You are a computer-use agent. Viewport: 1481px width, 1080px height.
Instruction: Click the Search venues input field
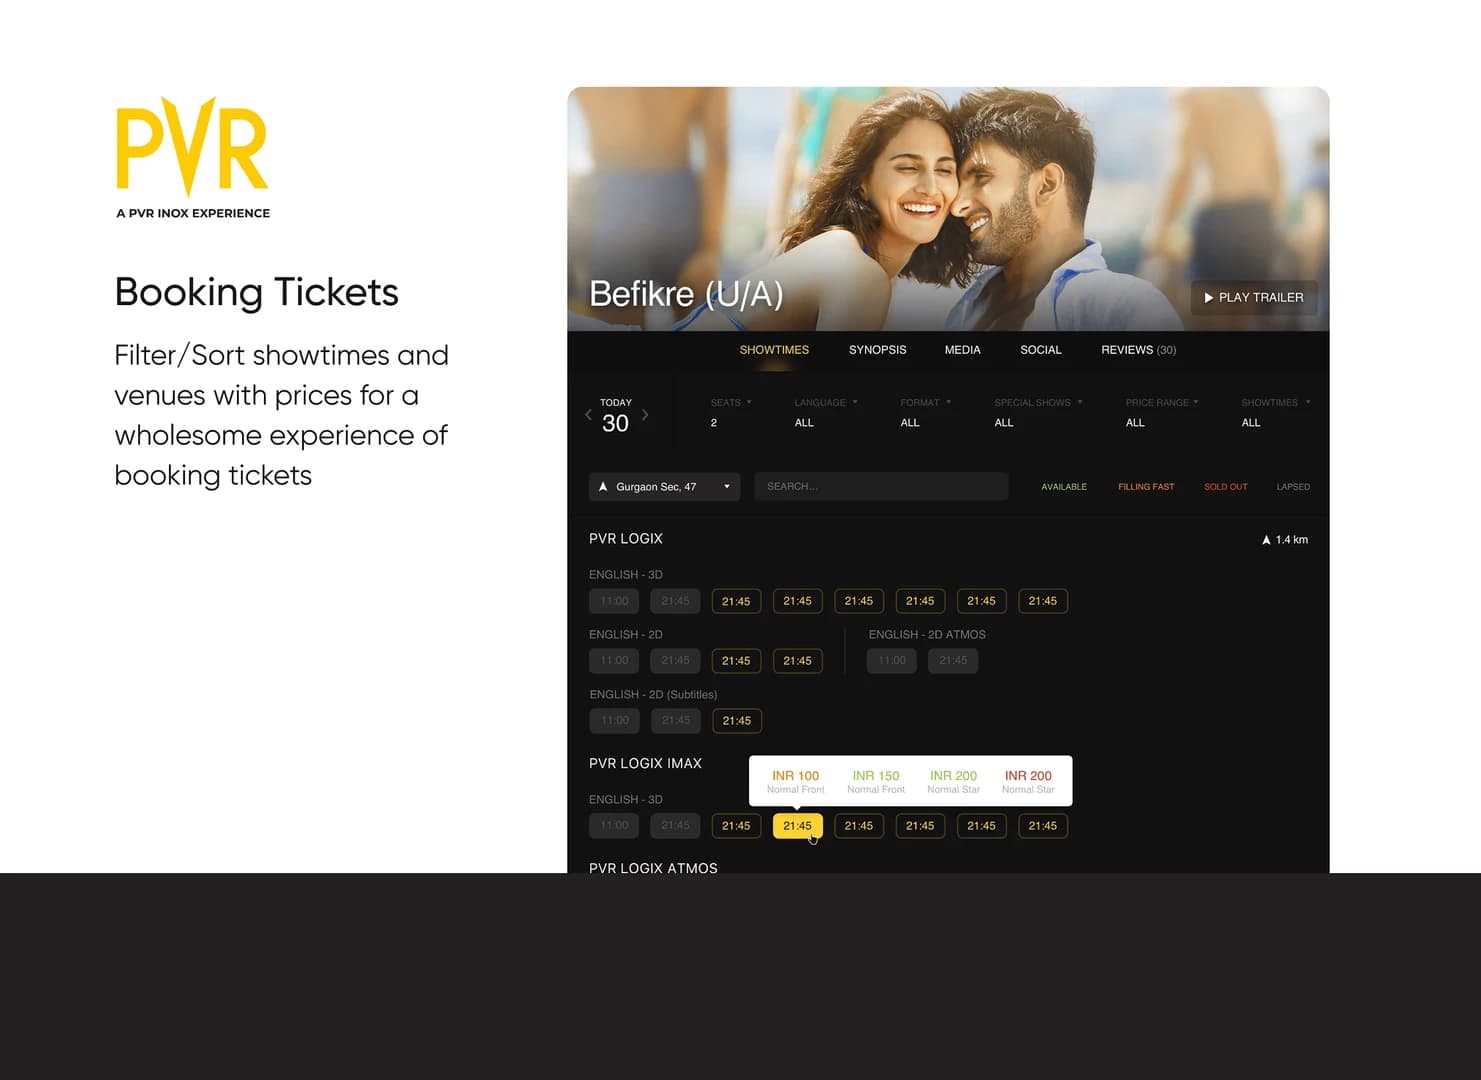tap(881, 487)
